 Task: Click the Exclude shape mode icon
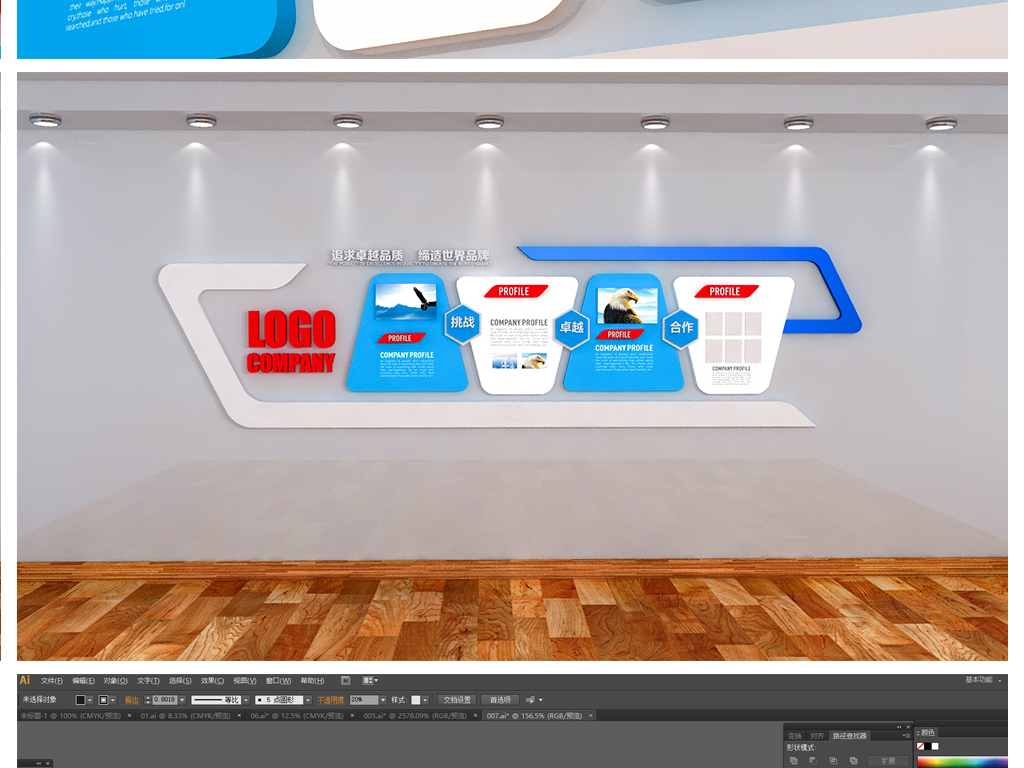[x=853, y=761]
